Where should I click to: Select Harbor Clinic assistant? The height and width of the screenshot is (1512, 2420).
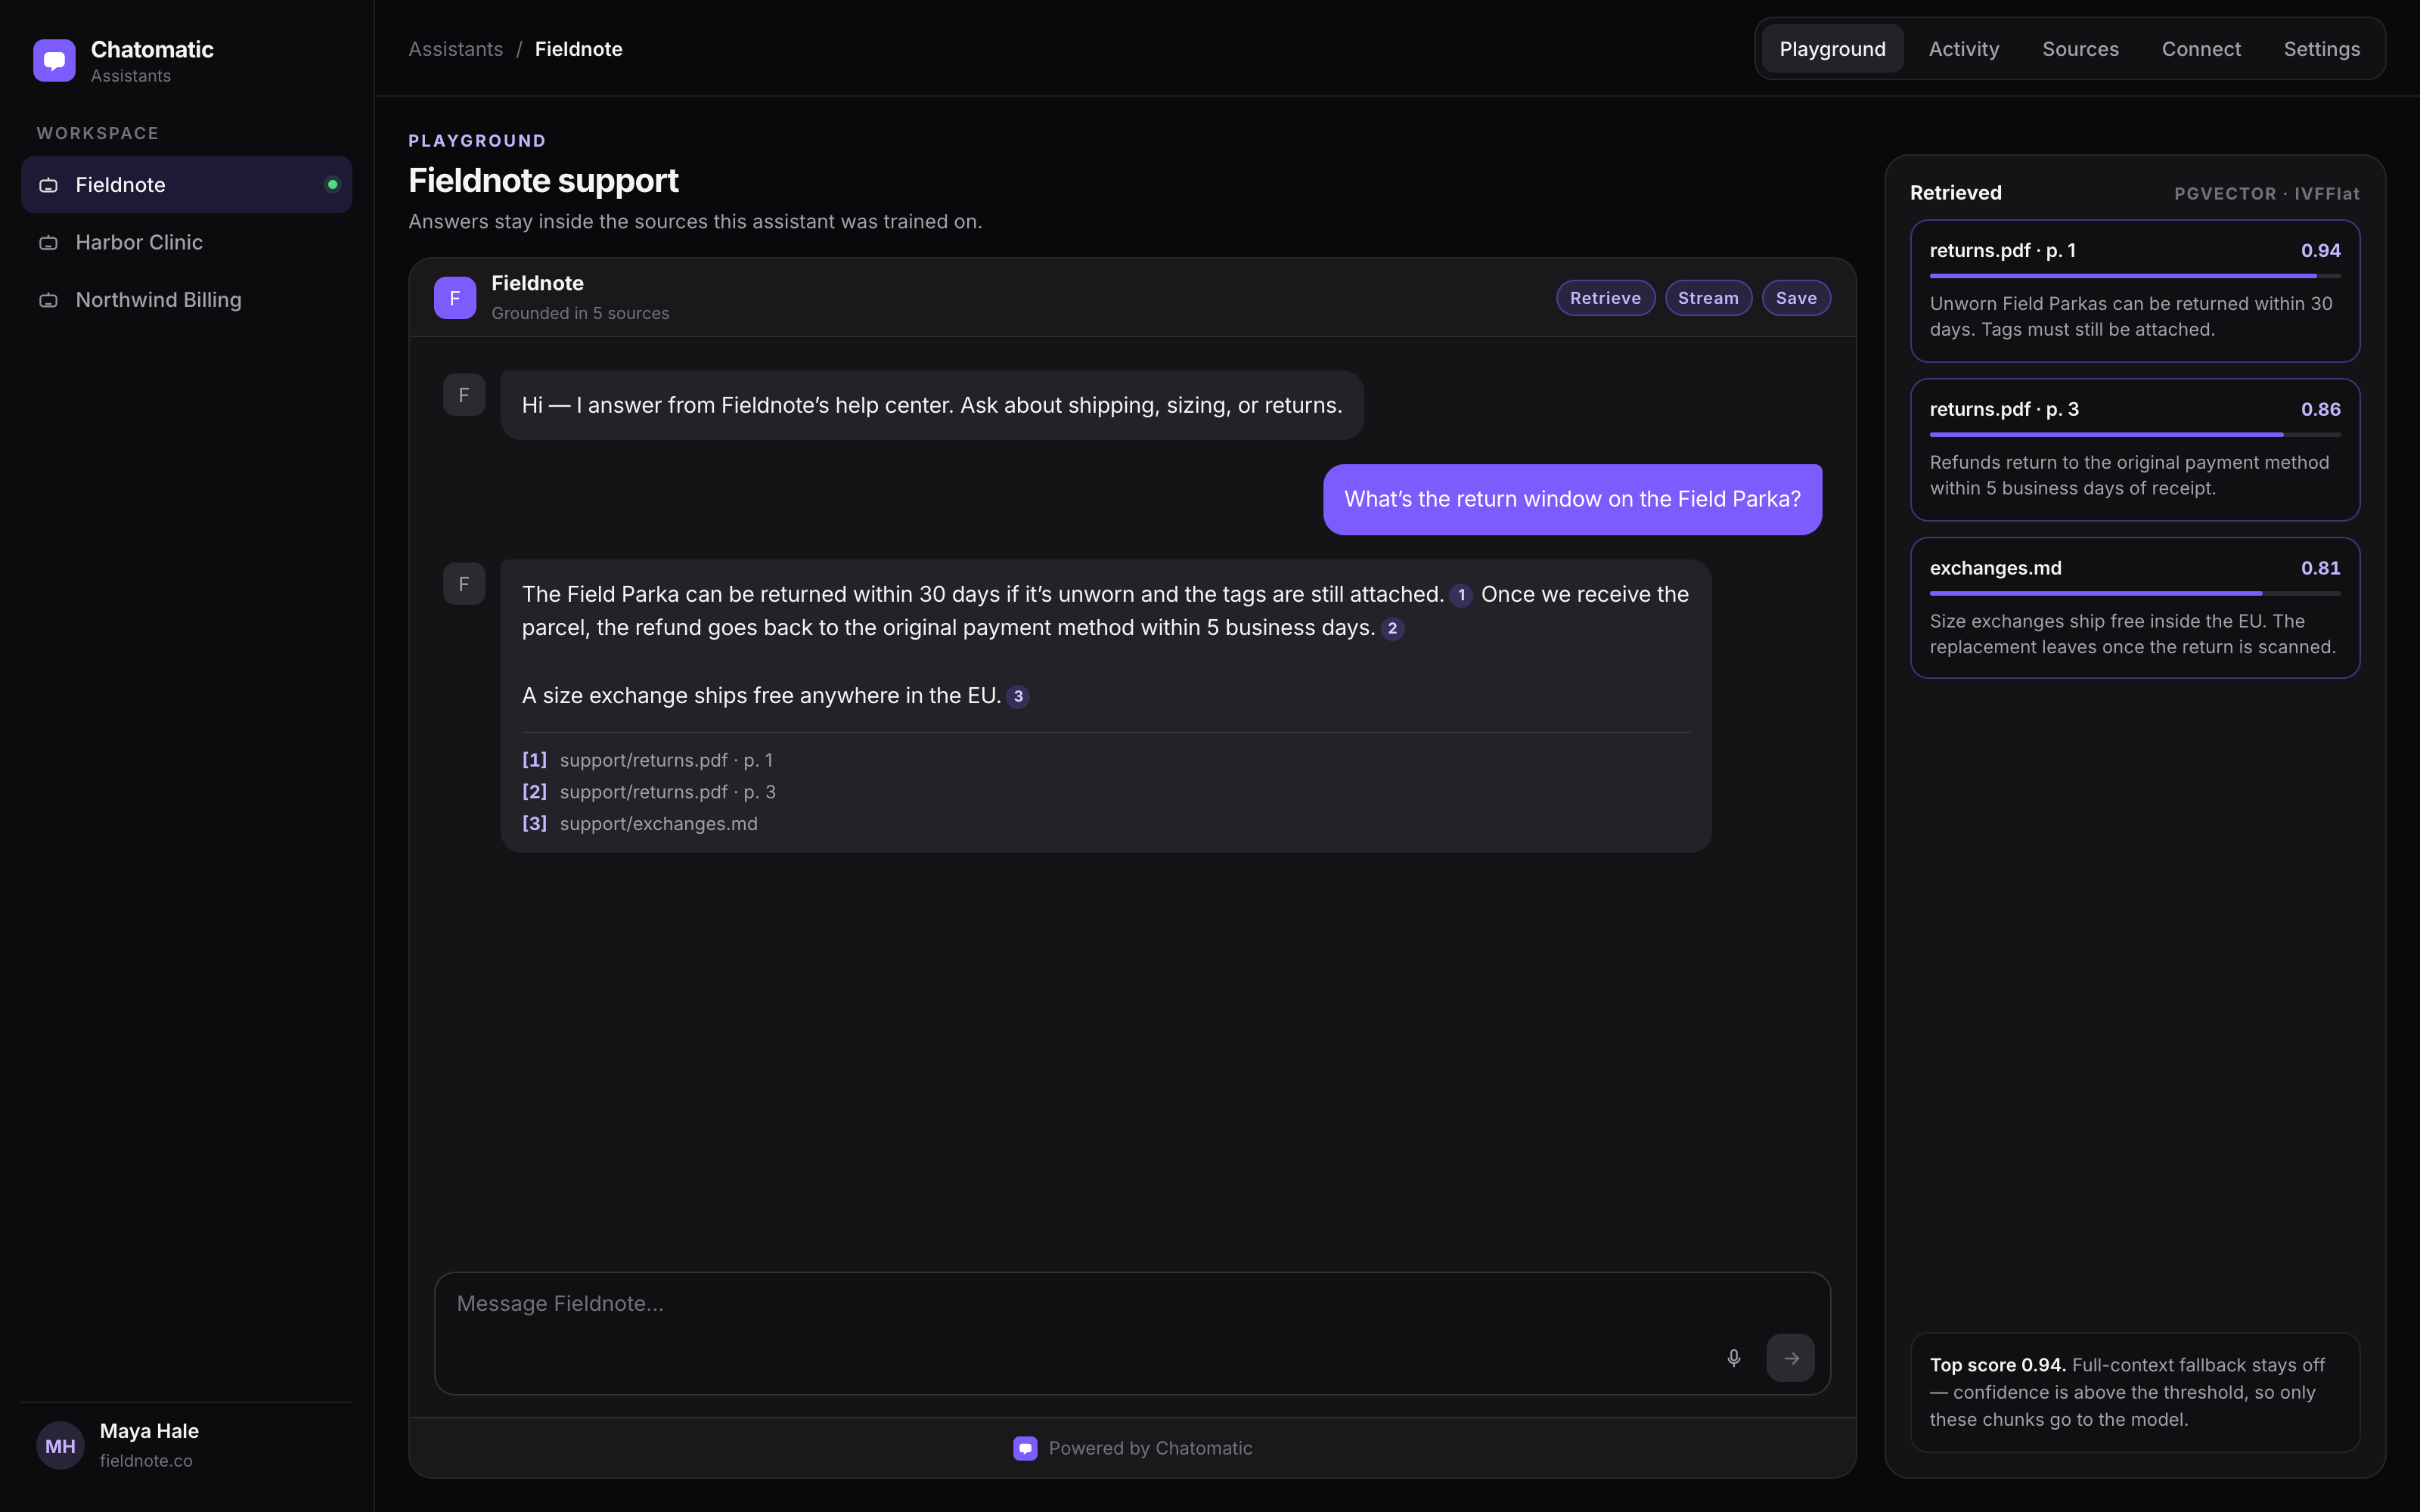186,242
